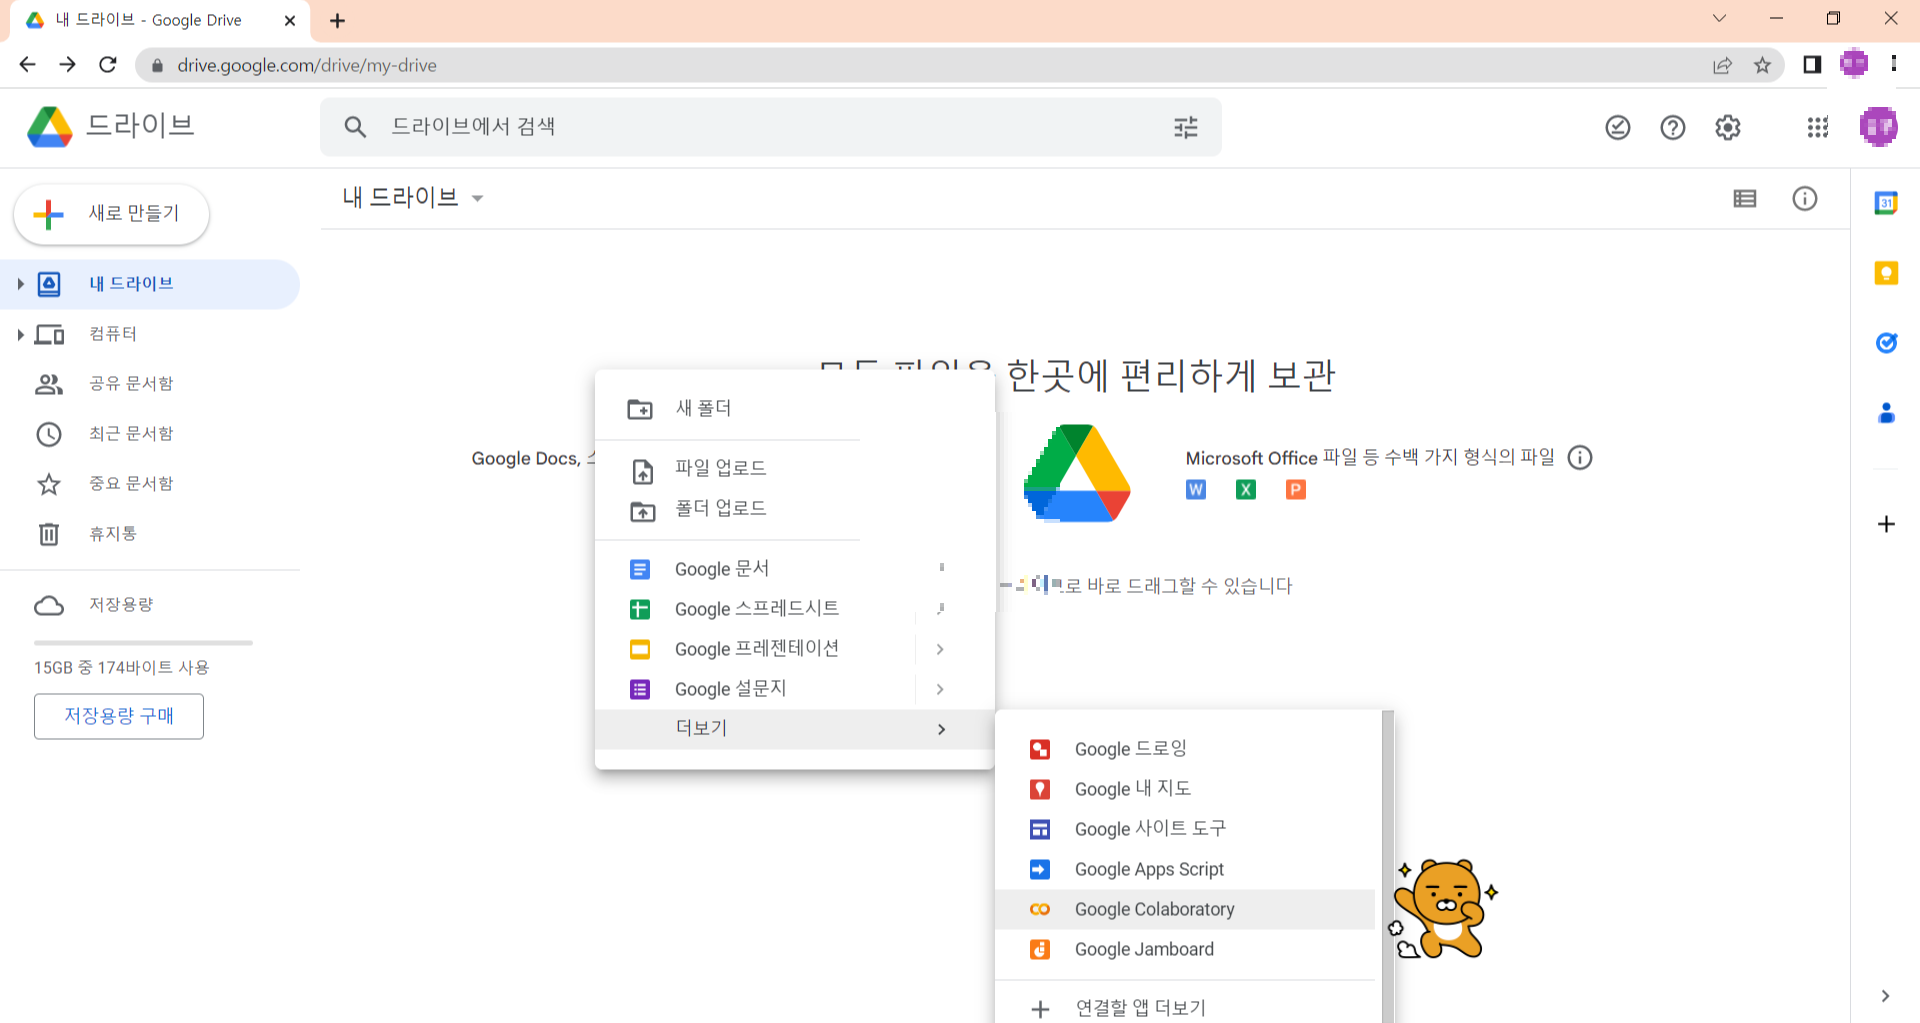1920x1023 pixels.
Task: Open Google Calendar side panel
Action: point(1886,203)
